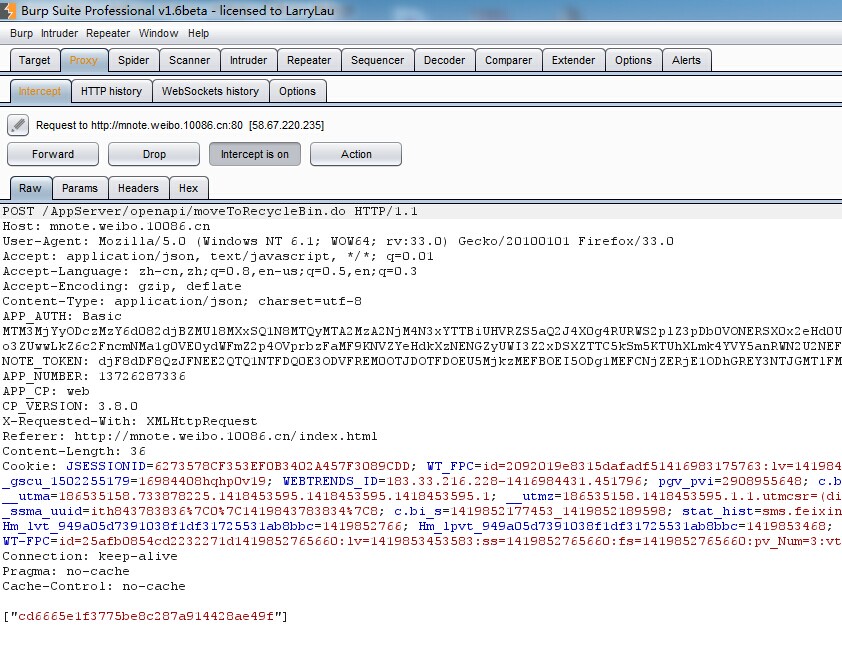The width and height of the screenshot is (842, 648).
Task: Click the User-Agent header line
Action: pos(338,242)
